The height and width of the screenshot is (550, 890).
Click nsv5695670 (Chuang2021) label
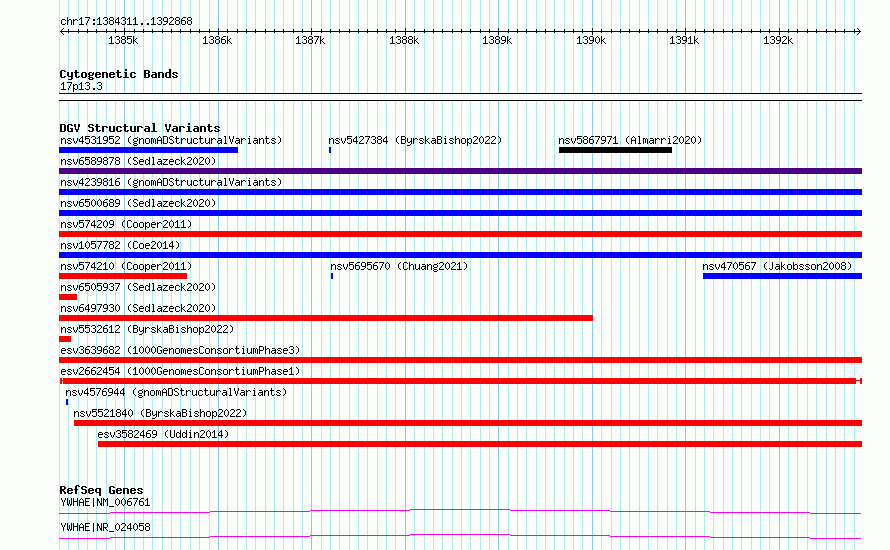pos(399,266)
